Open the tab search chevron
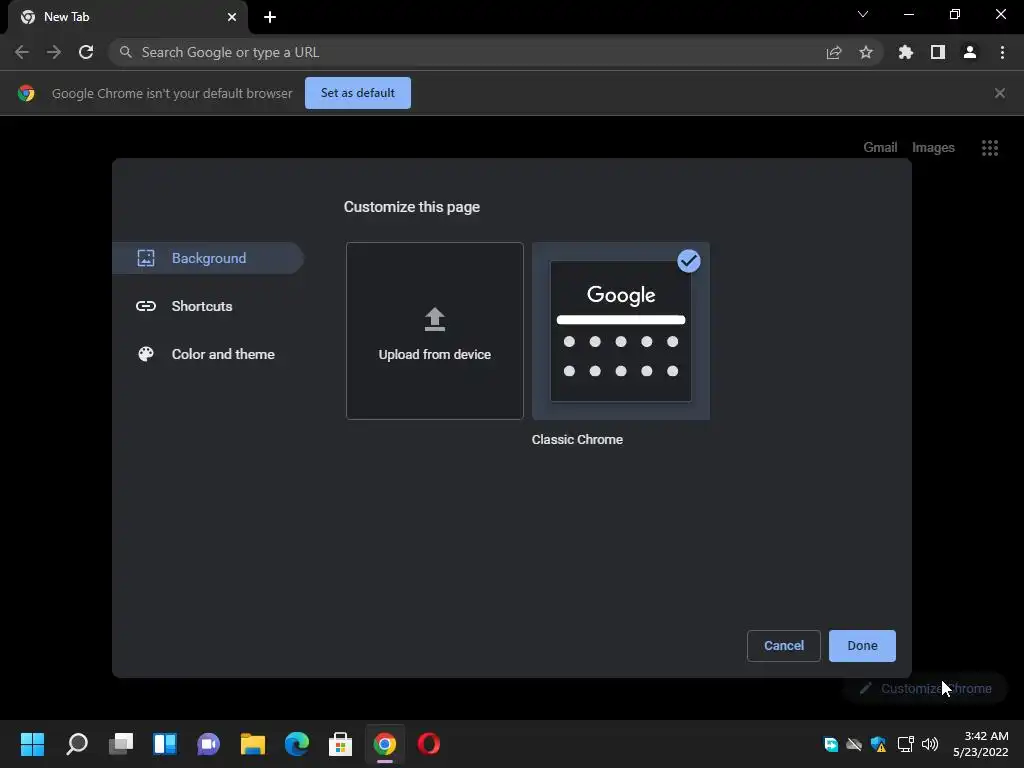Image resolution: width=1024 pixels, height=768 pixels. click(863, 14)
